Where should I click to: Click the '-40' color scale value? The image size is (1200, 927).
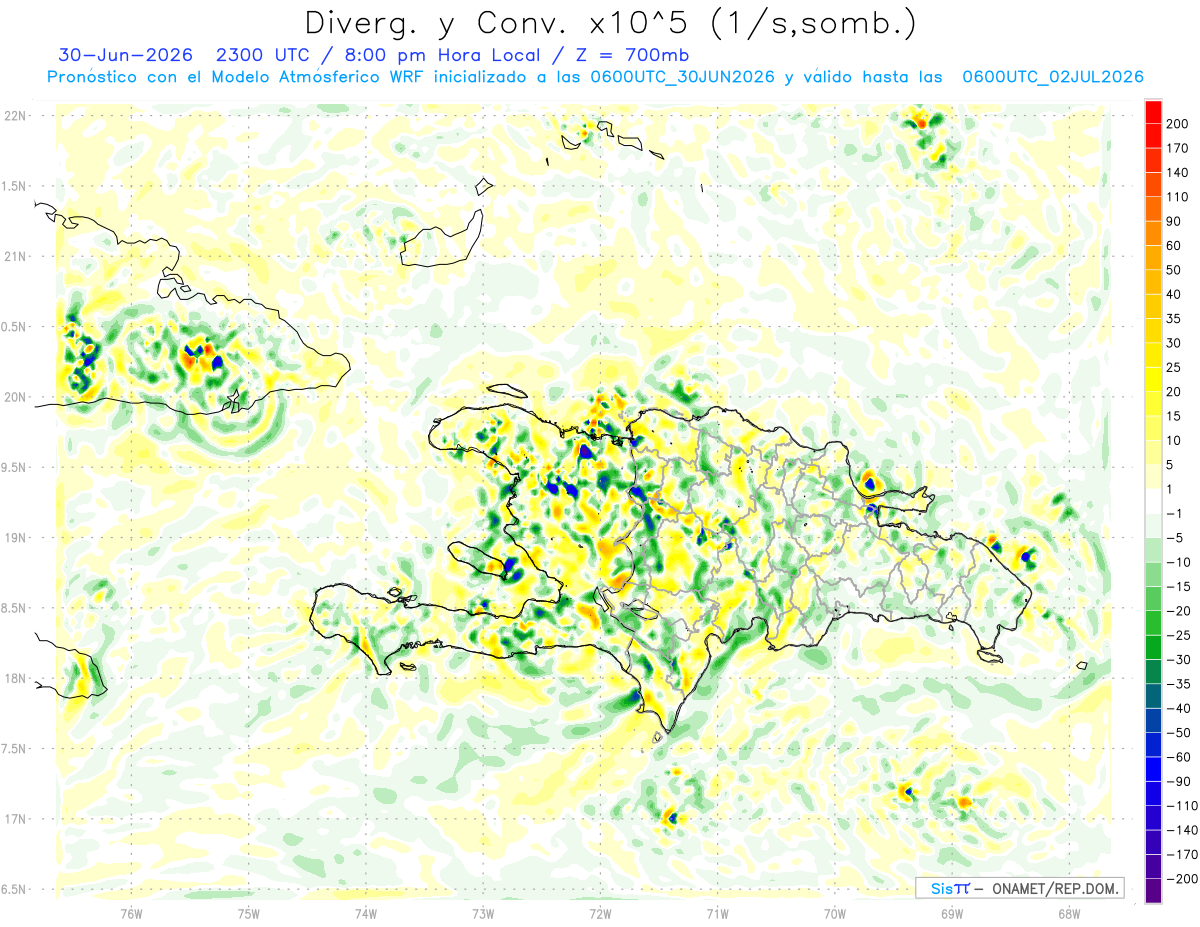(1178, 708)
